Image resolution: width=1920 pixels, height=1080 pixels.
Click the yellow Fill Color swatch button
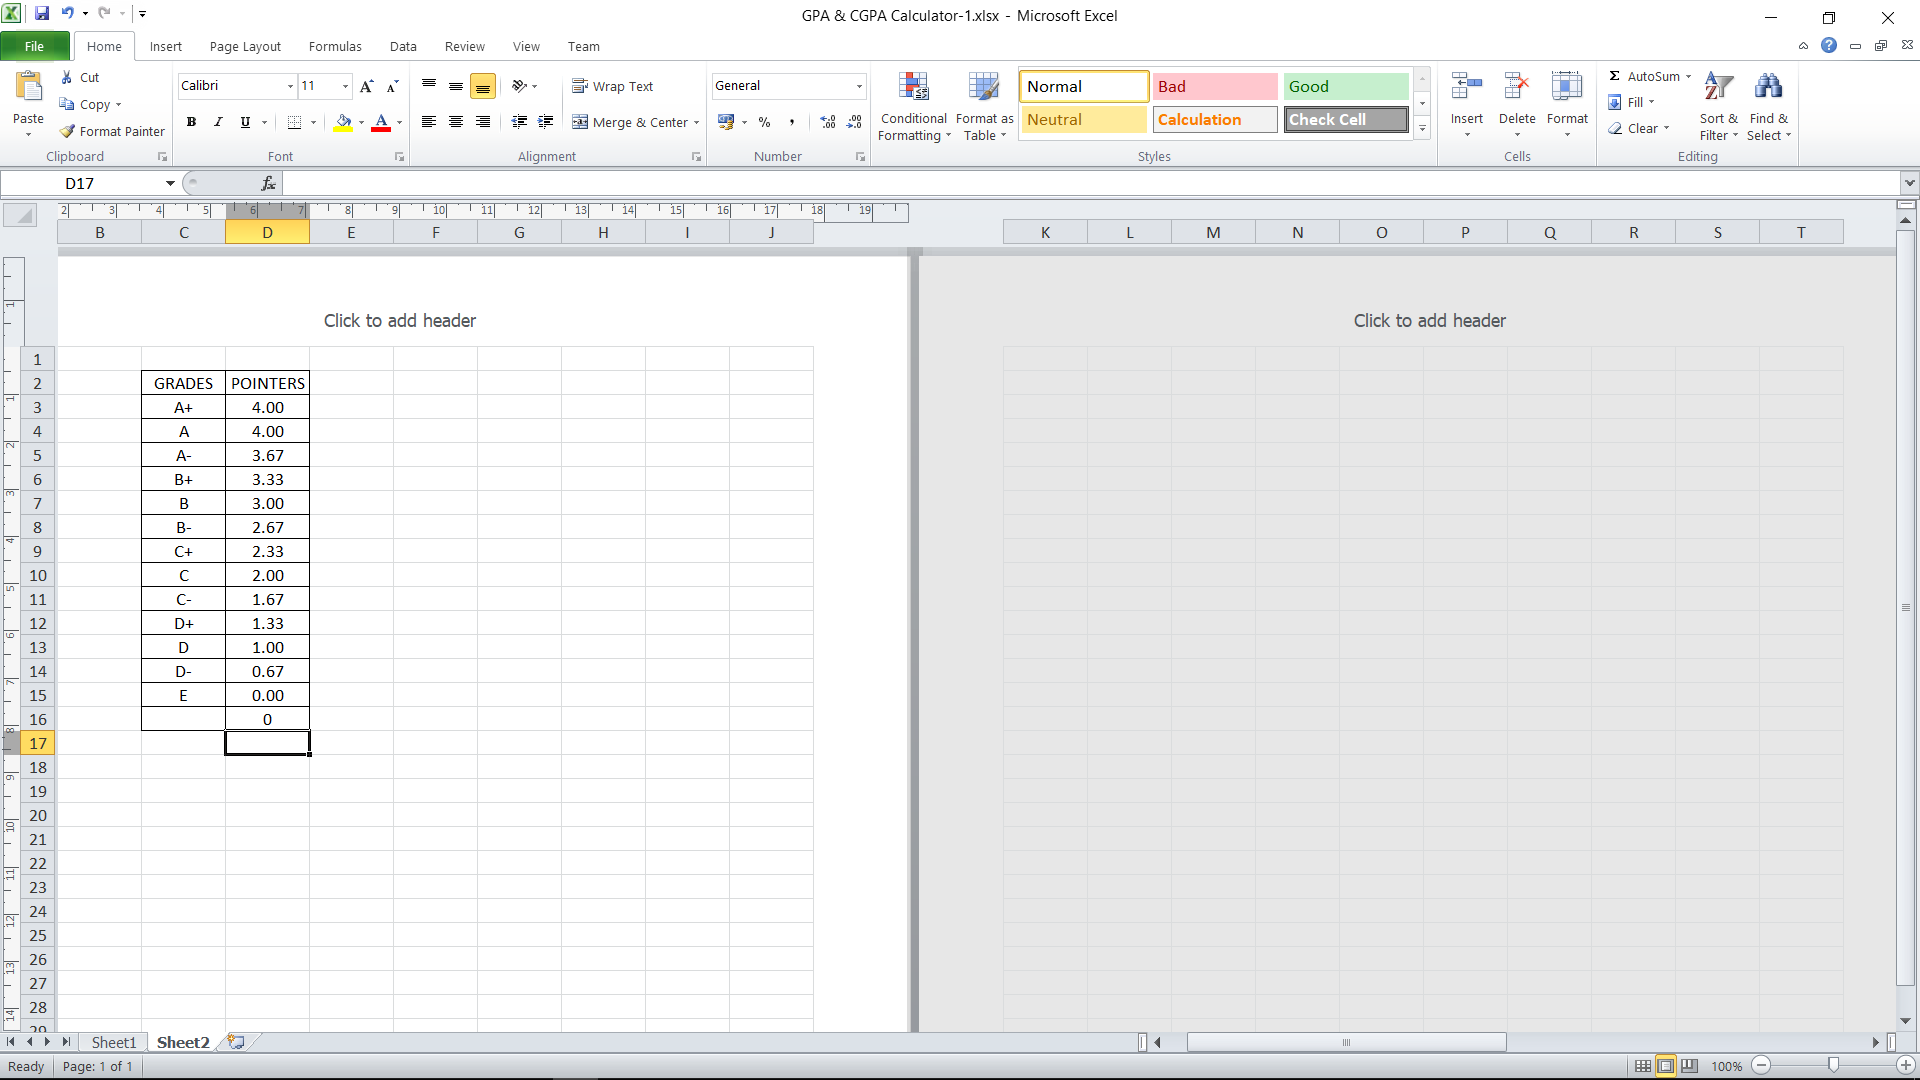point(343,122)
